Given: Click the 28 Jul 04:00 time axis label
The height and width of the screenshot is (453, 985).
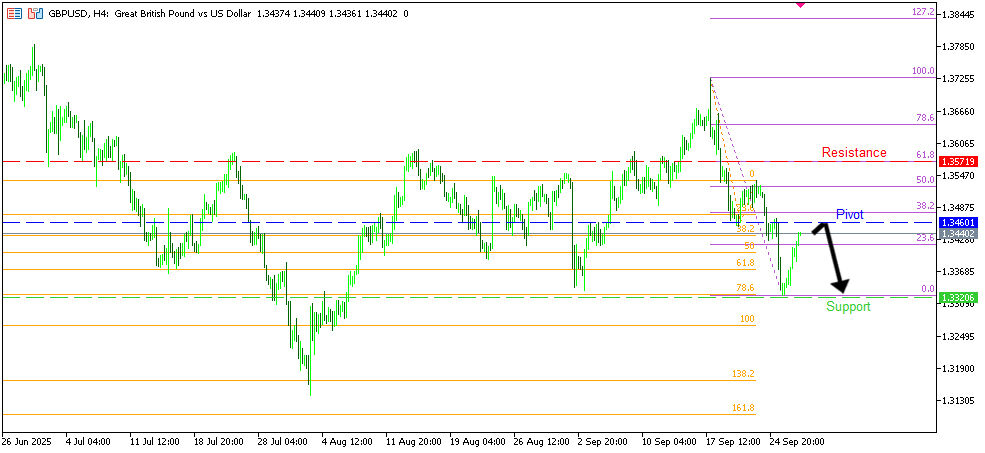Looking at the screenshot, I should pos(282,440).
